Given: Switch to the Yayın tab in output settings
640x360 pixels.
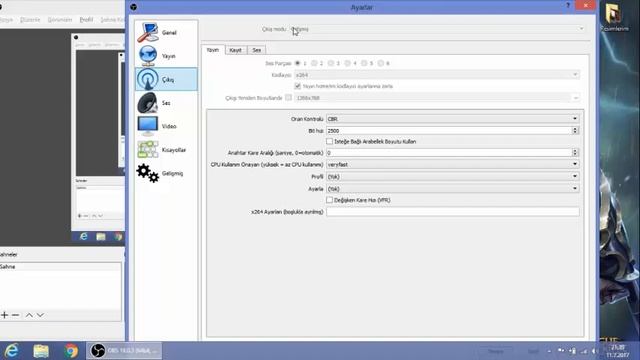Looking at the screenshot, I should pyautogui.click(x=213, y=50).
